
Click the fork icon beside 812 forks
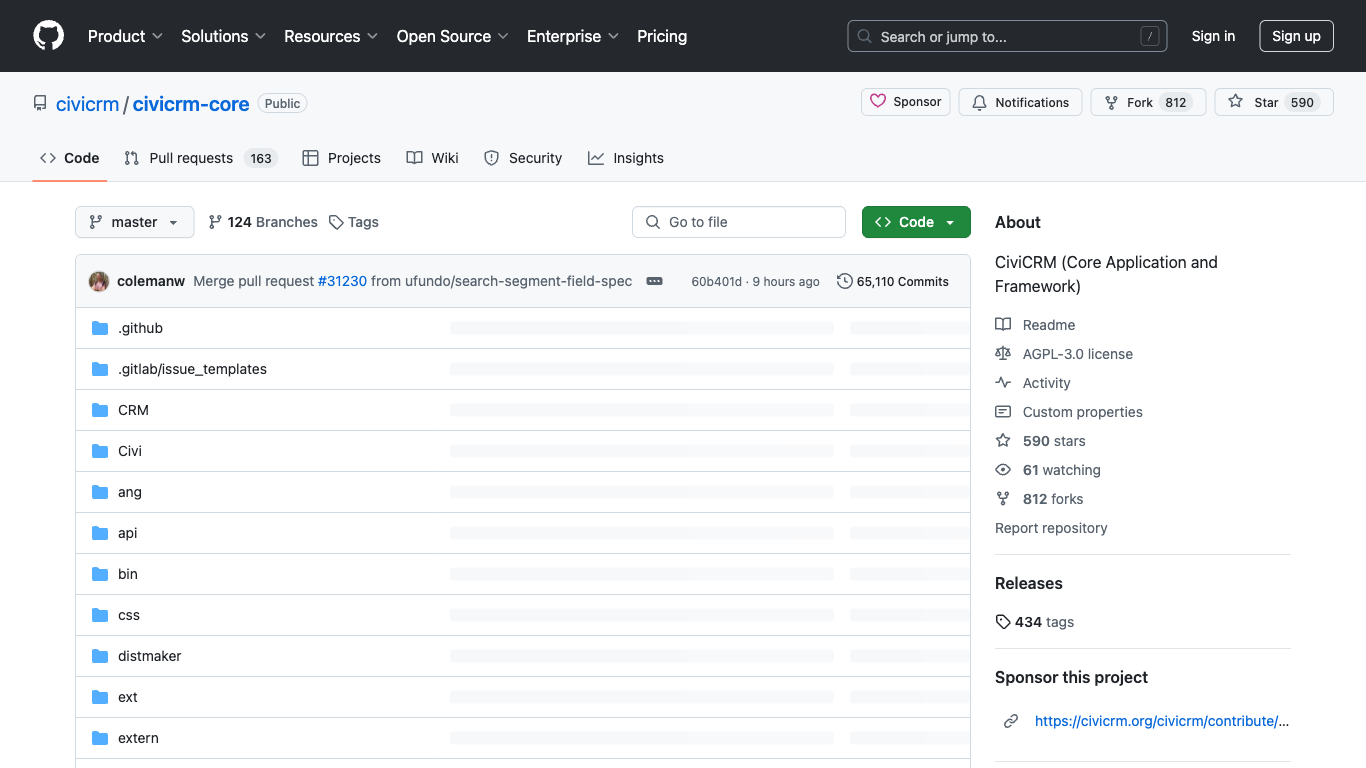[1003, 499]
